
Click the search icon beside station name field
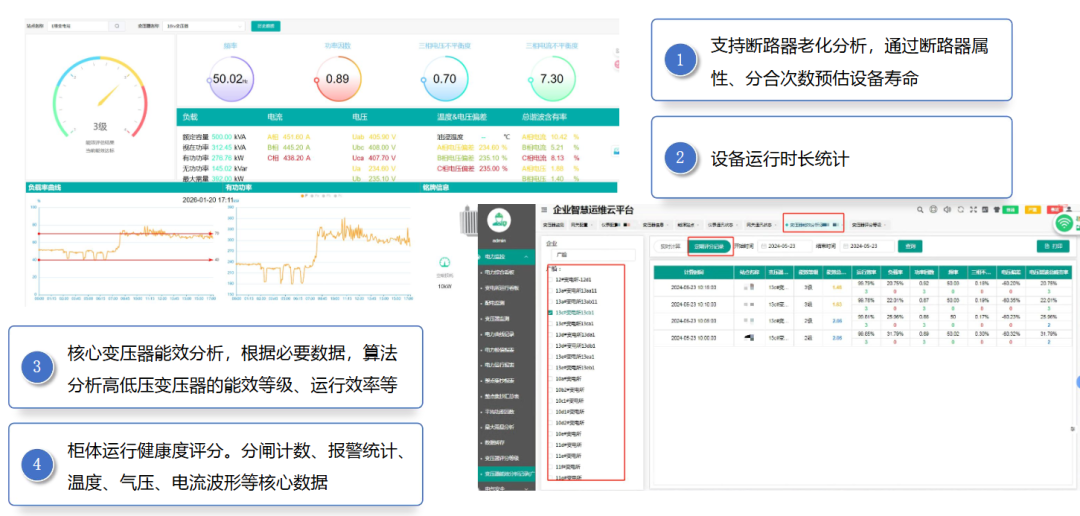coord(117,26)
